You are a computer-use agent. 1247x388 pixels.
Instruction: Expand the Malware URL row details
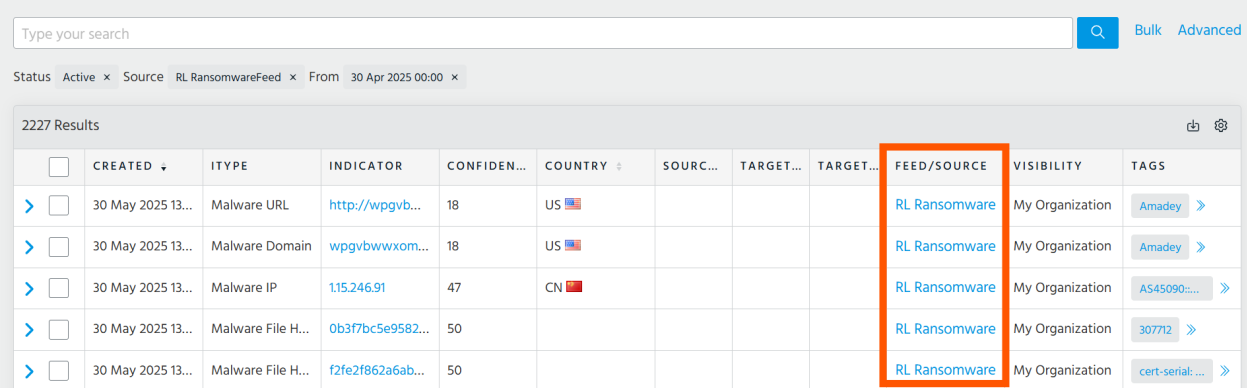29,206
